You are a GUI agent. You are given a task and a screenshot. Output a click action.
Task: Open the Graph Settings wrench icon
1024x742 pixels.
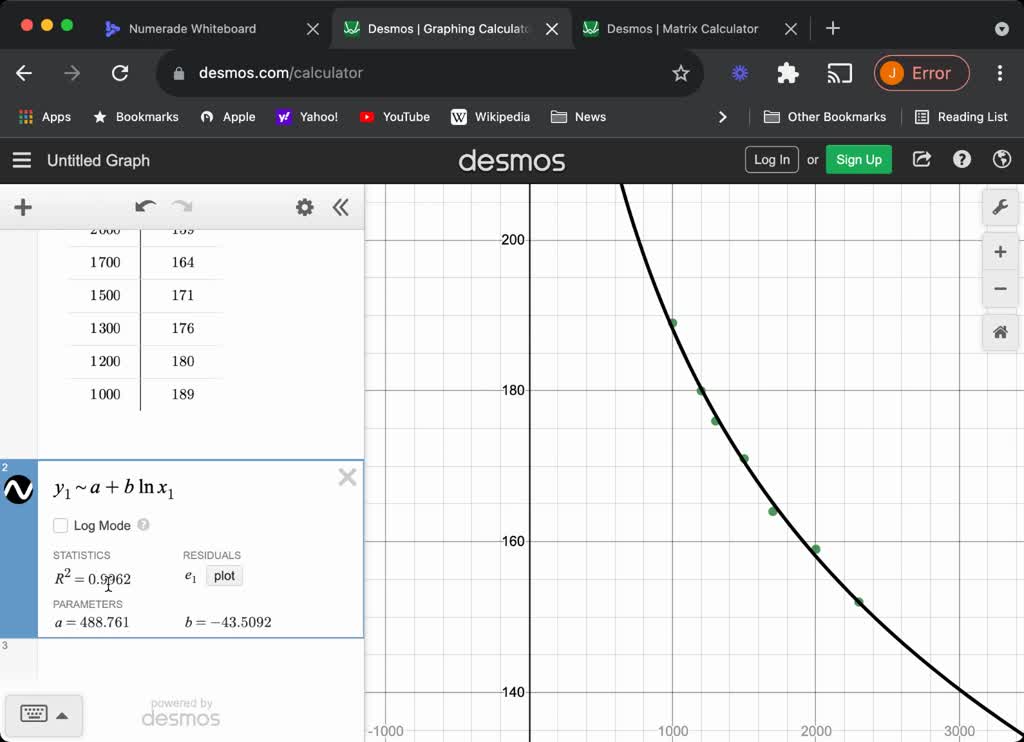[999, 208]
